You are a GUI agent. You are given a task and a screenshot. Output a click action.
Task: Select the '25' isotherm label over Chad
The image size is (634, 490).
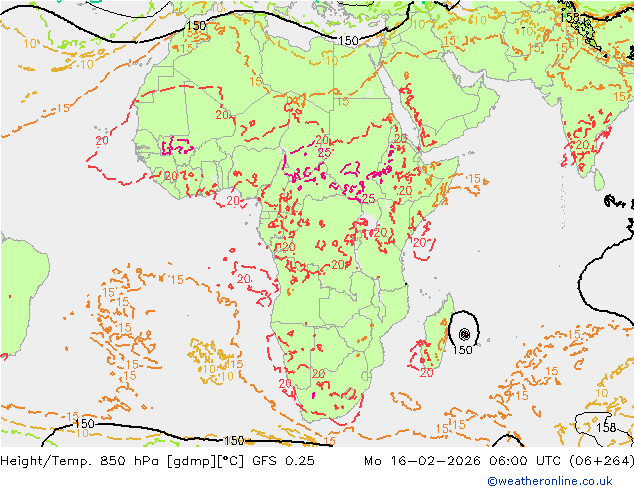pos(324,153)
